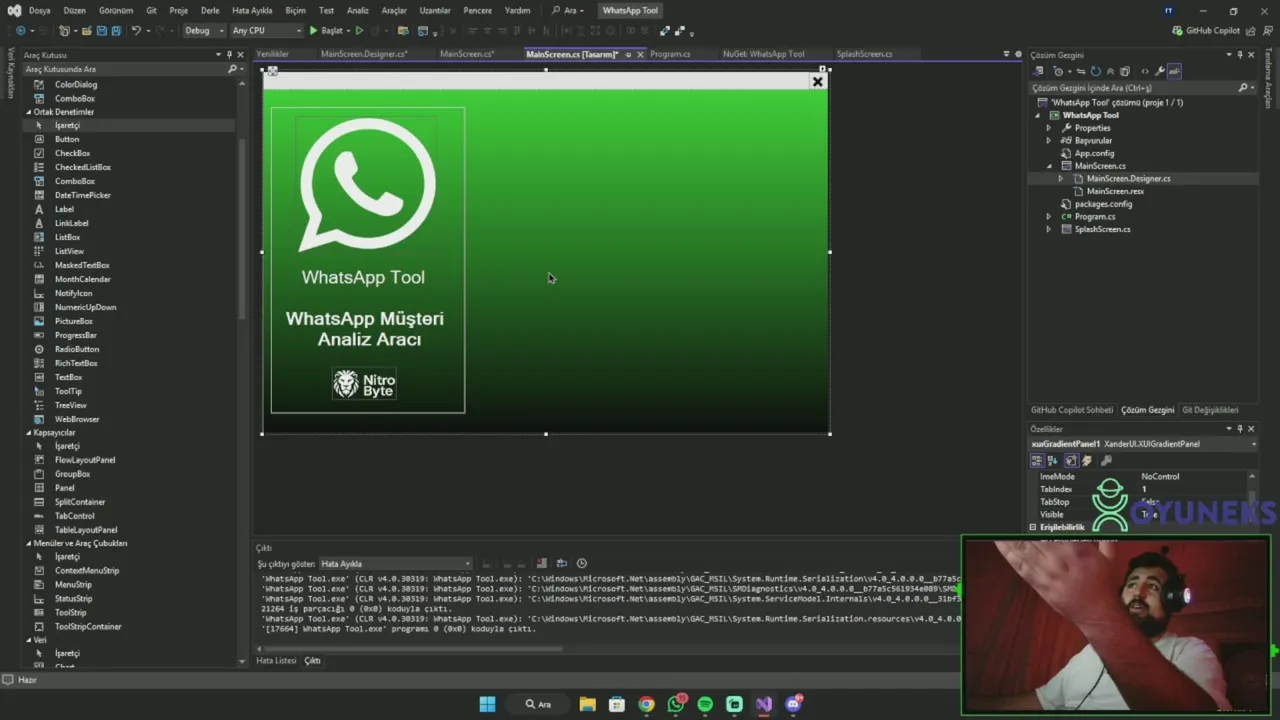This screenshot has height=720, width=1280.
Task: Select the Label control in the toolbox
Action: click(64, 209)
